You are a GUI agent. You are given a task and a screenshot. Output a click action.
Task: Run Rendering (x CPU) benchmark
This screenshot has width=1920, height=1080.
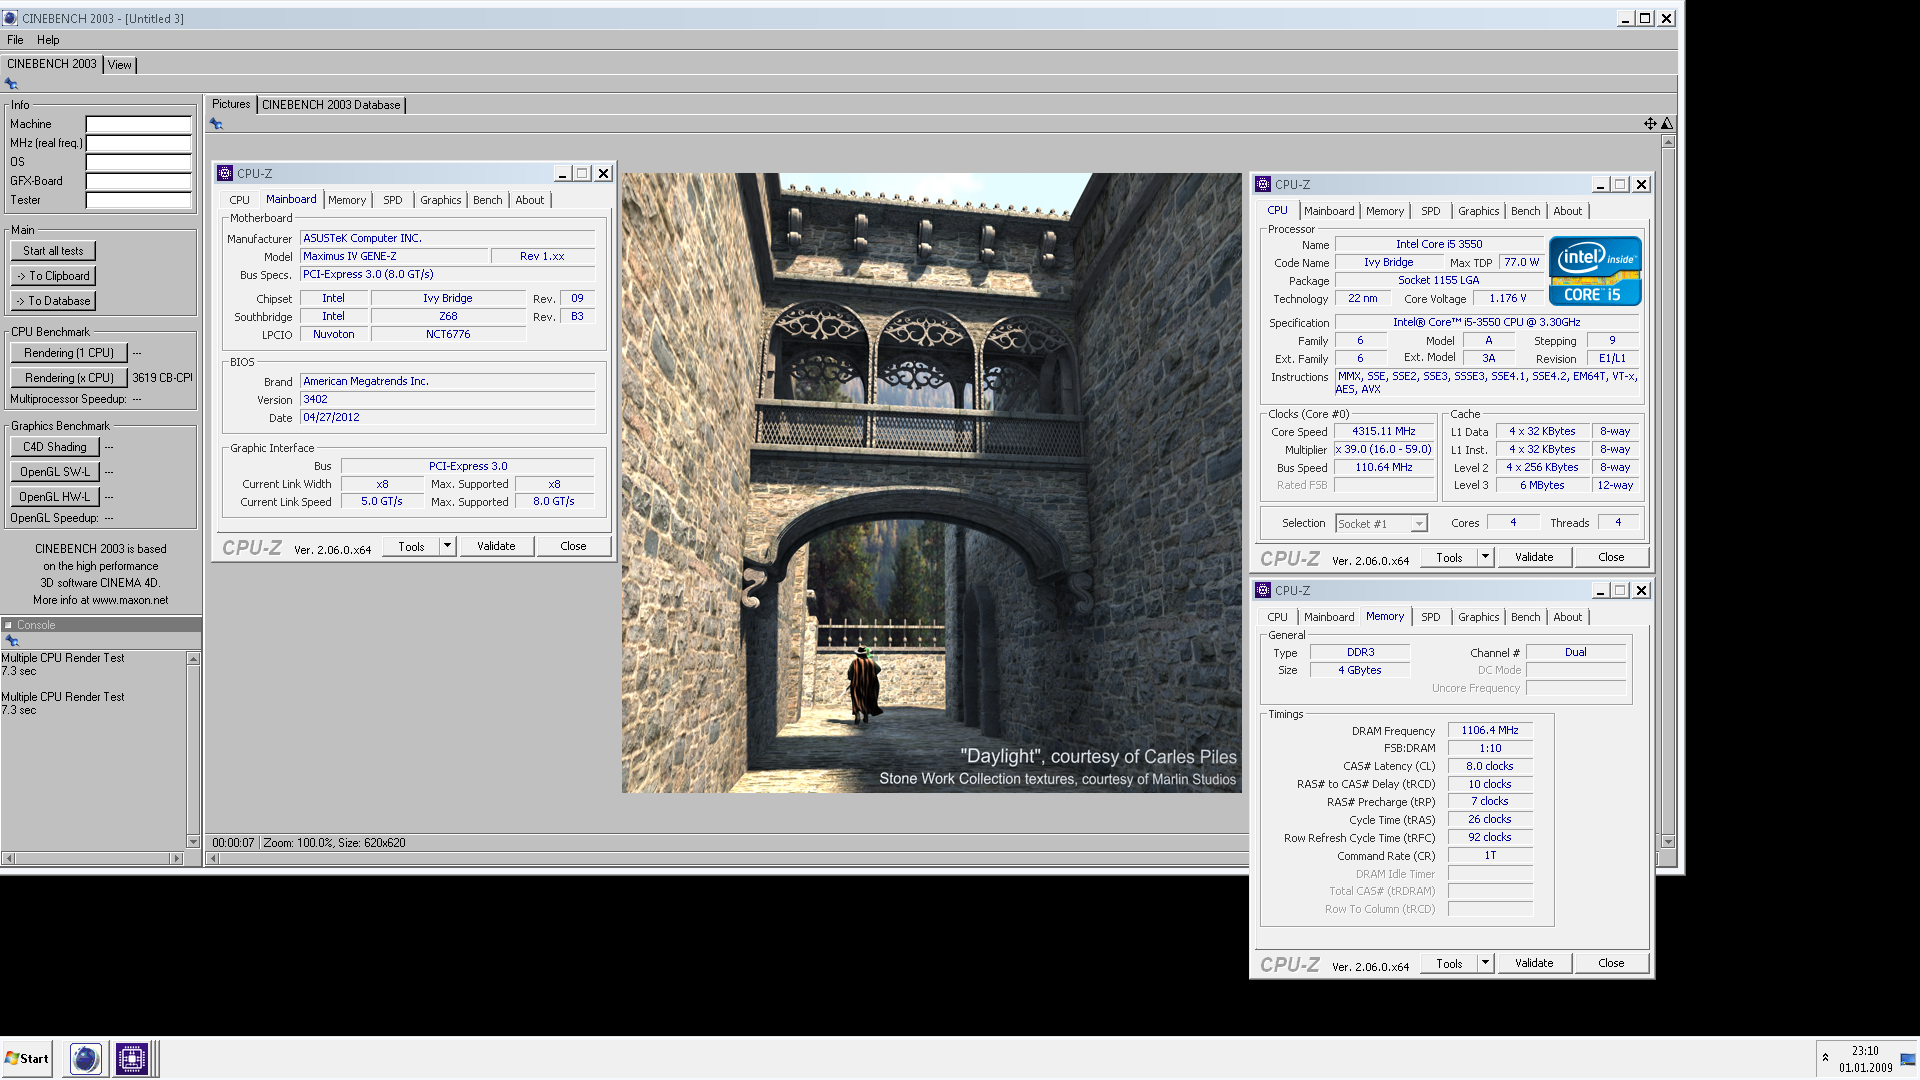click(69, 378)
